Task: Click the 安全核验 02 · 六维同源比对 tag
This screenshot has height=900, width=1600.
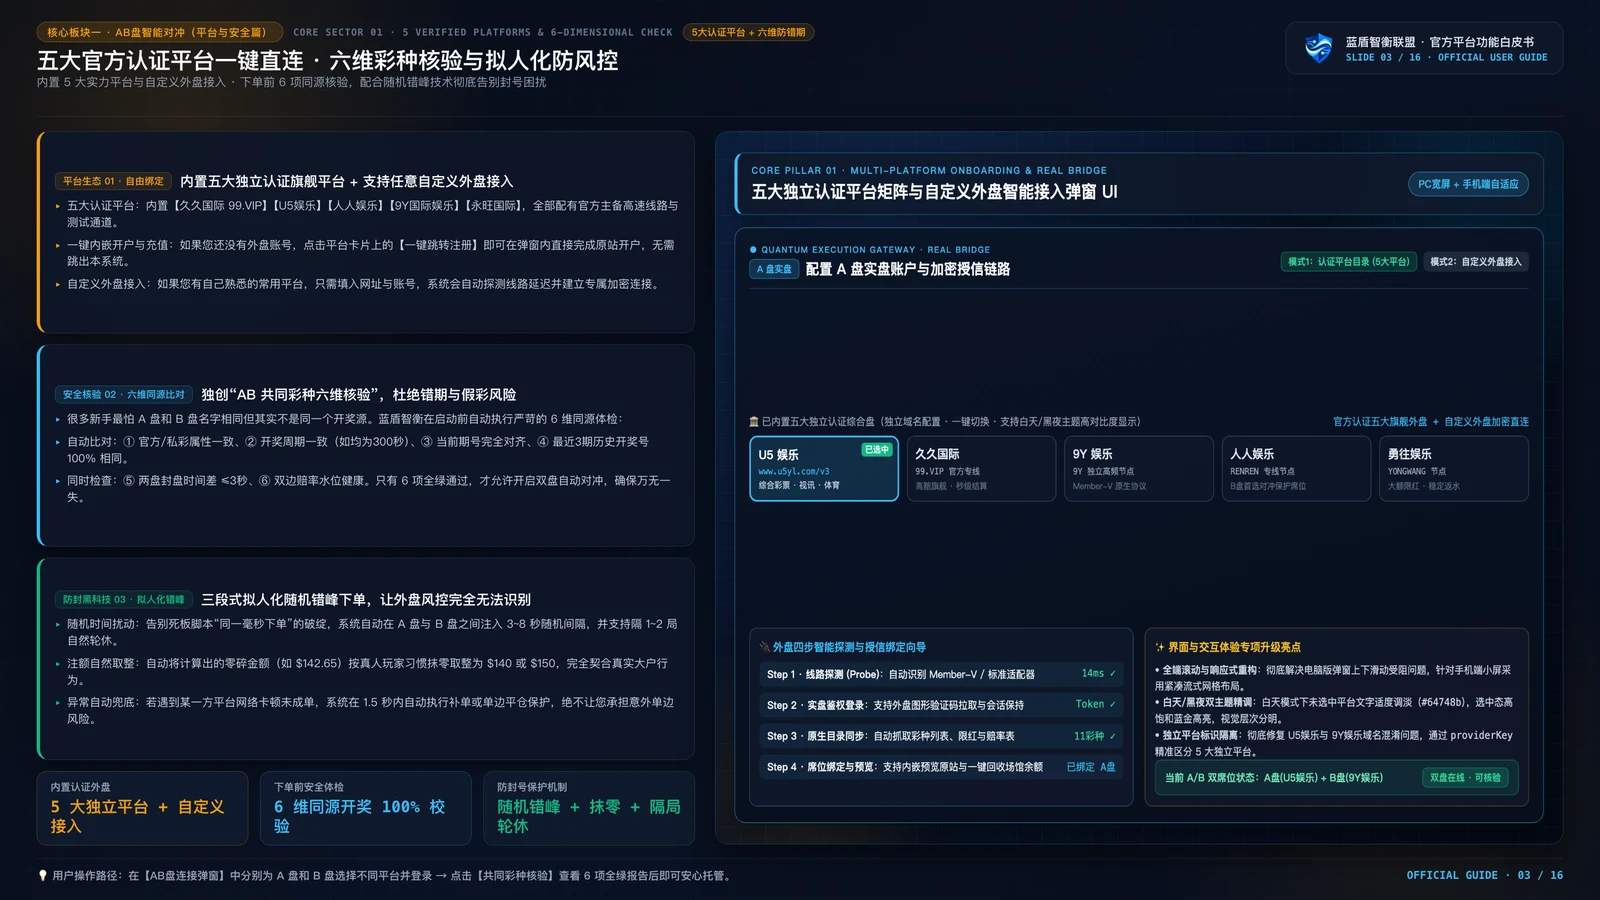Action: coord(124,394)
